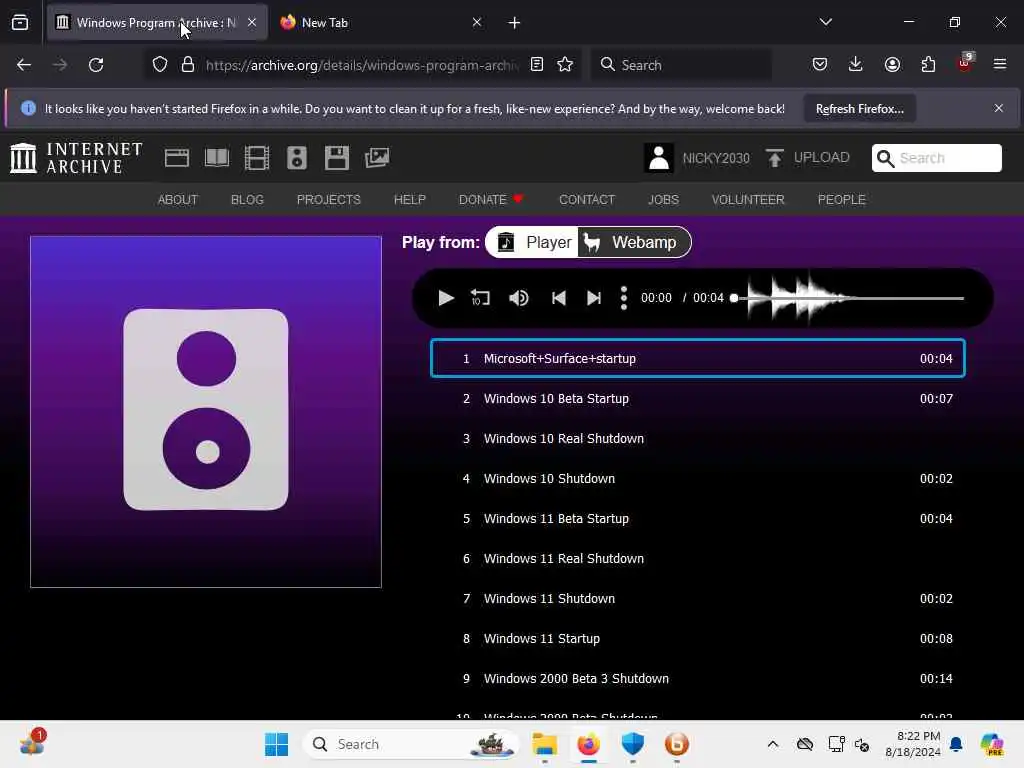Select track Windows 10 Beta Startup
The image size is (1024, 768).
click(x=697, y=398)
